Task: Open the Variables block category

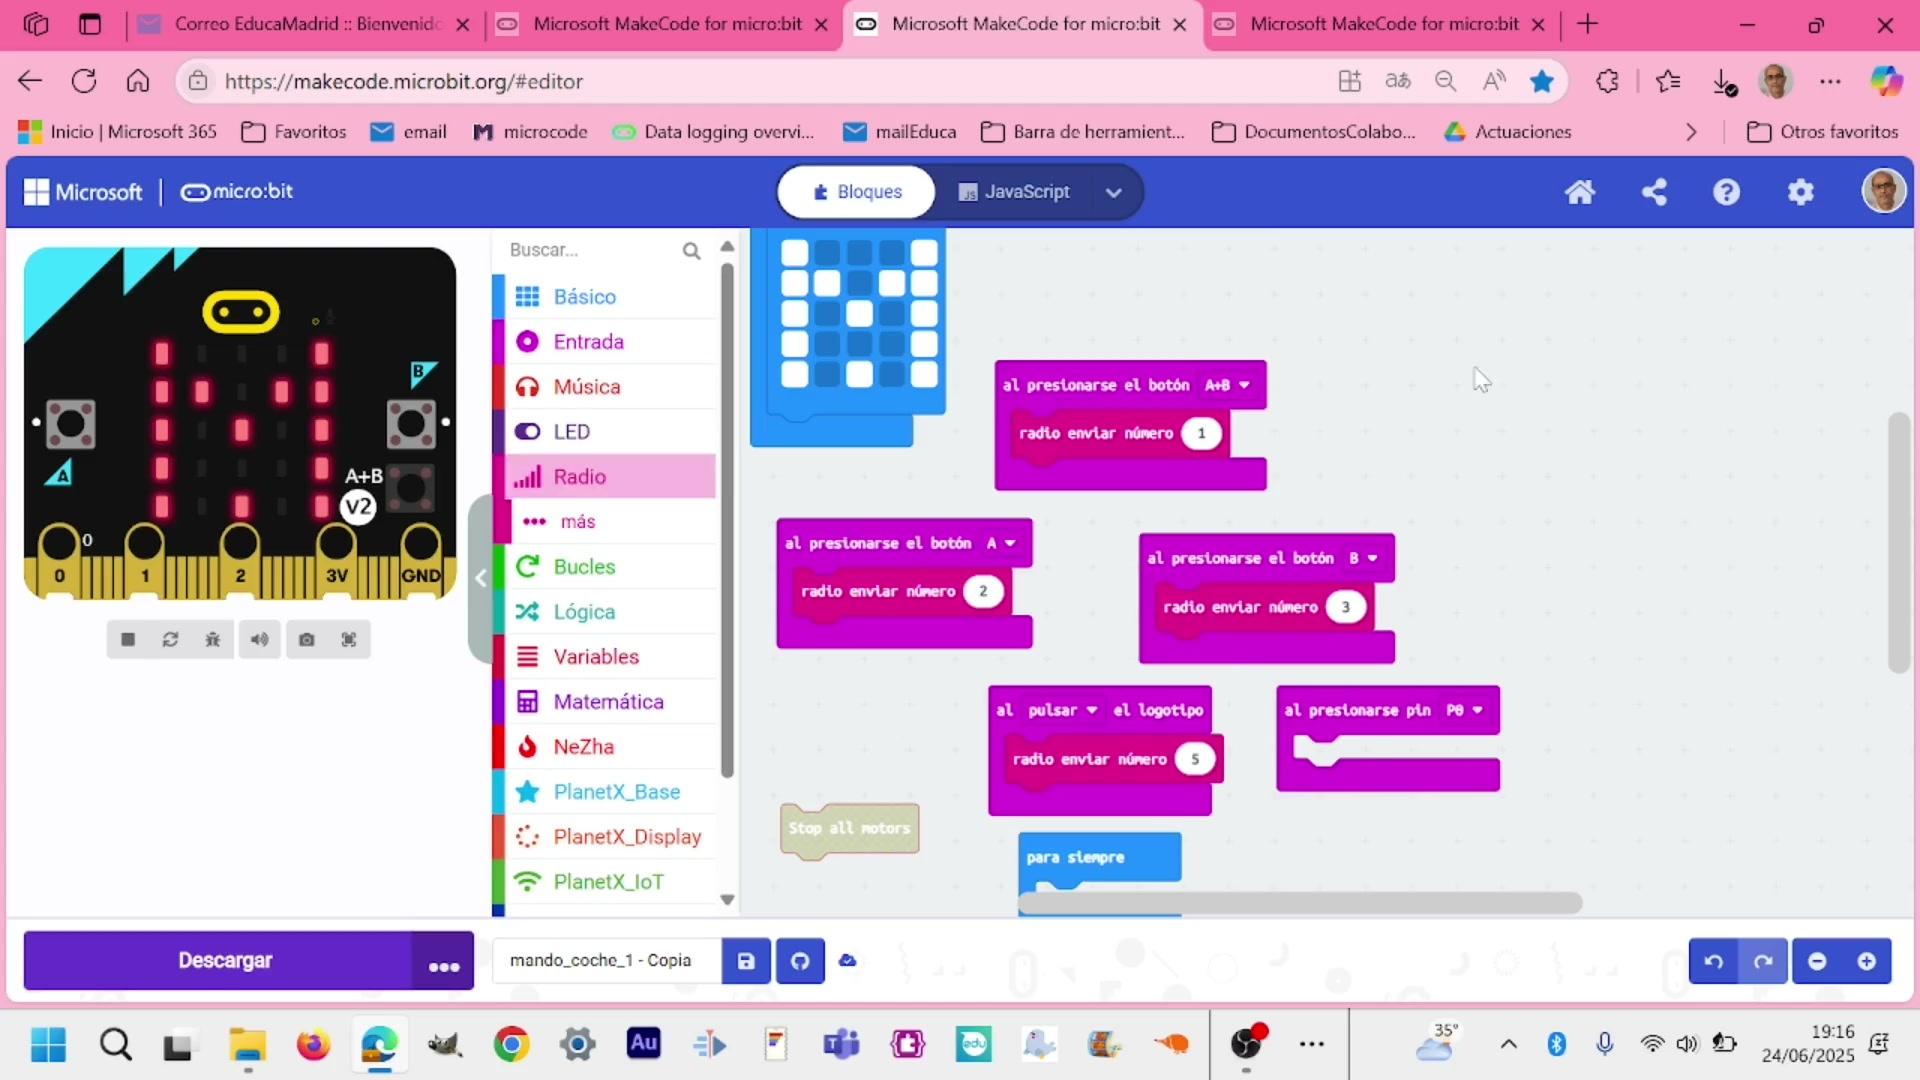Action: [x=596, y=657]
